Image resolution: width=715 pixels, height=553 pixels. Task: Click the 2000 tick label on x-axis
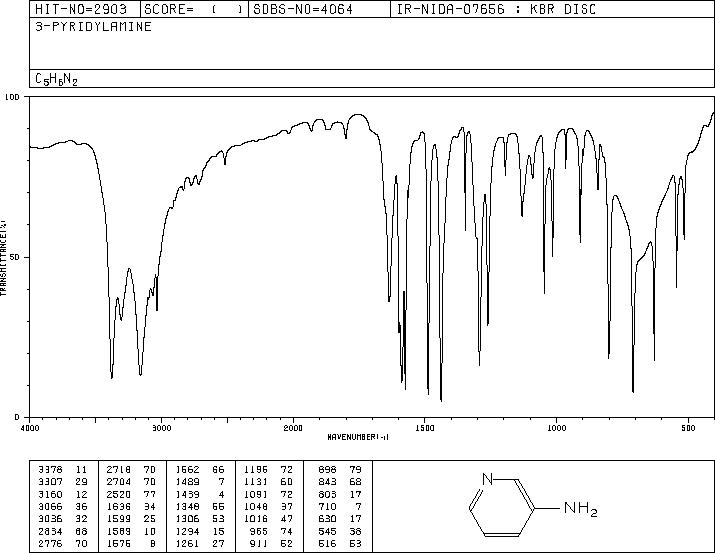[293, 428]
